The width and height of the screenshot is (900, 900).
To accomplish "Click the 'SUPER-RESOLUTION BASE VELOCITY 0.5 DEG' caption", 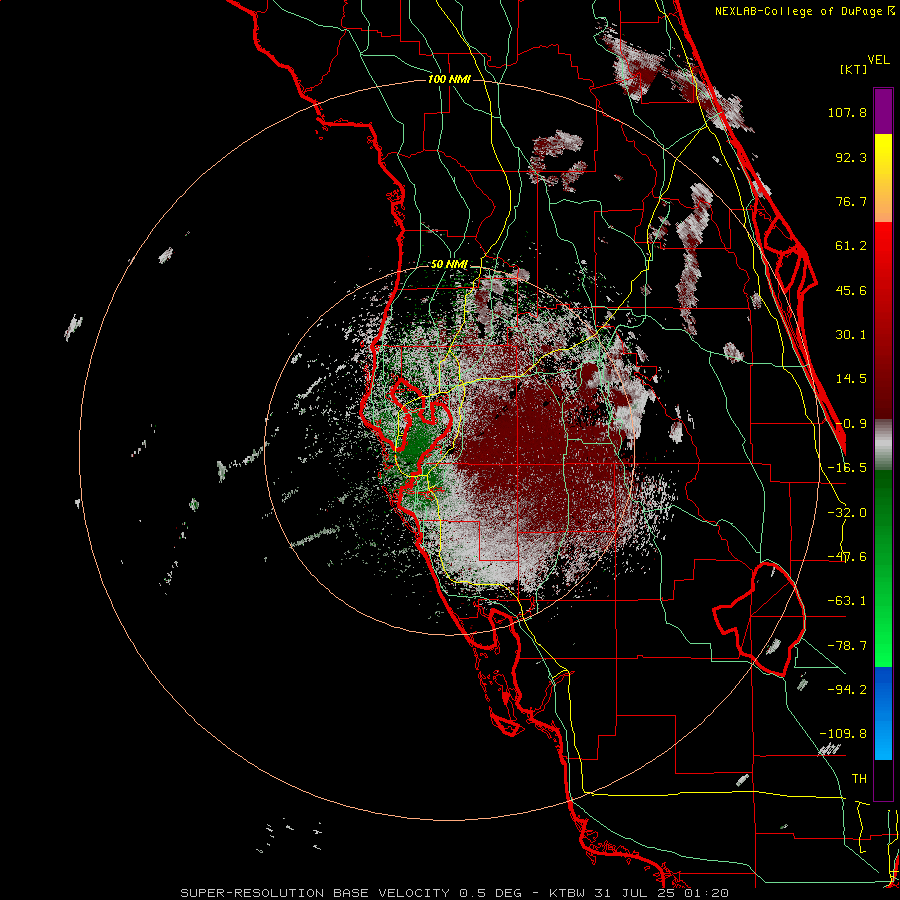I will point(351,893).
